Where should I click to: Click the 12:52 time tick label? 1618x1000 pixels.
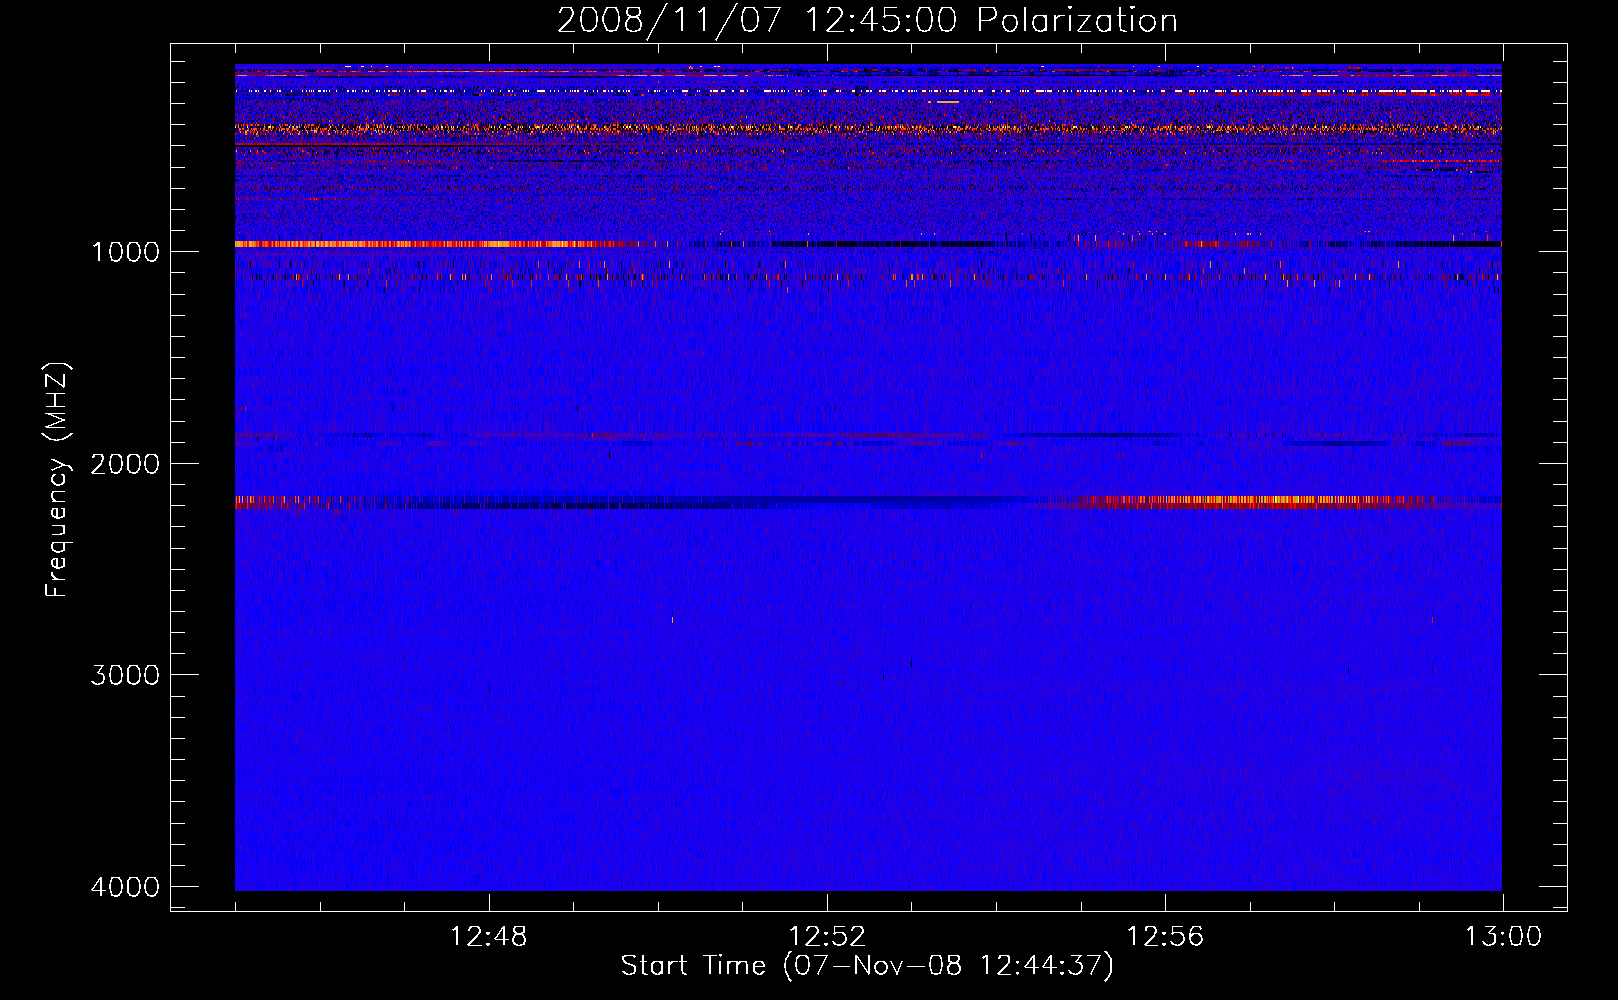[827, 937]
